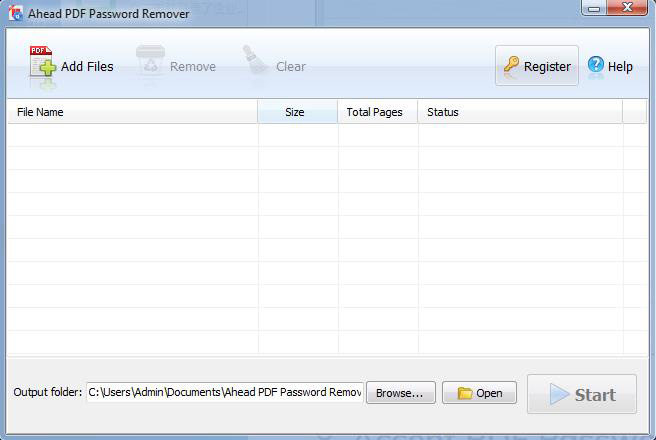Image resolution: width=656 pixels, height=440 pixels.
Task: Sort the list by File Name column
Action: pos(132,112)
